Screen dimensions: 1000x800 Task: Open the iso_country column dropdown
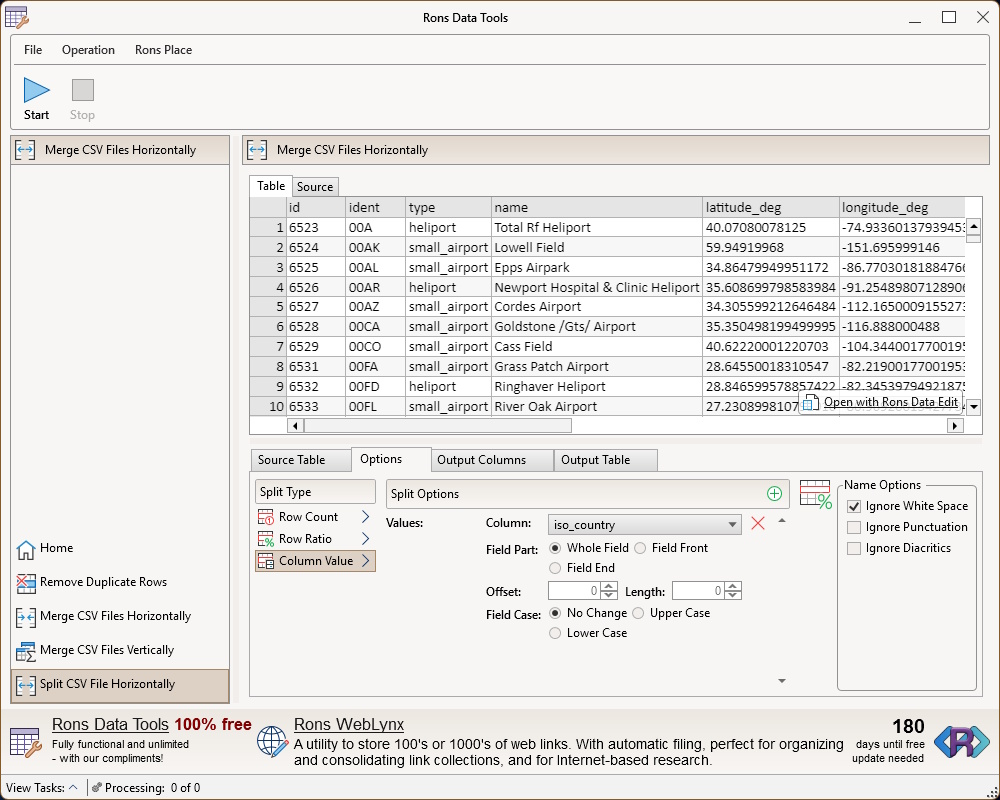point(644,524)
